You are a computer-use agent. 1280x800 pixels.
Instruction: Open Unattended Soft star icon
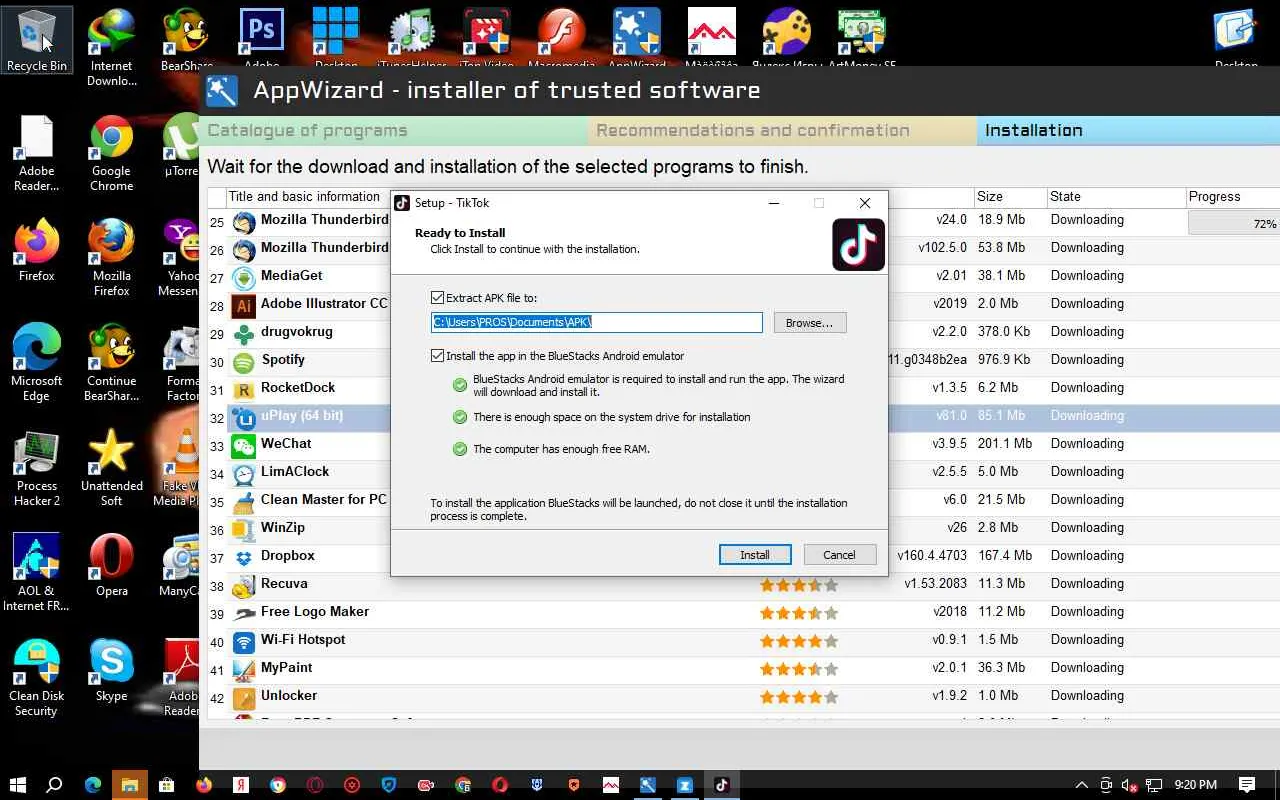tap(111, 467)
